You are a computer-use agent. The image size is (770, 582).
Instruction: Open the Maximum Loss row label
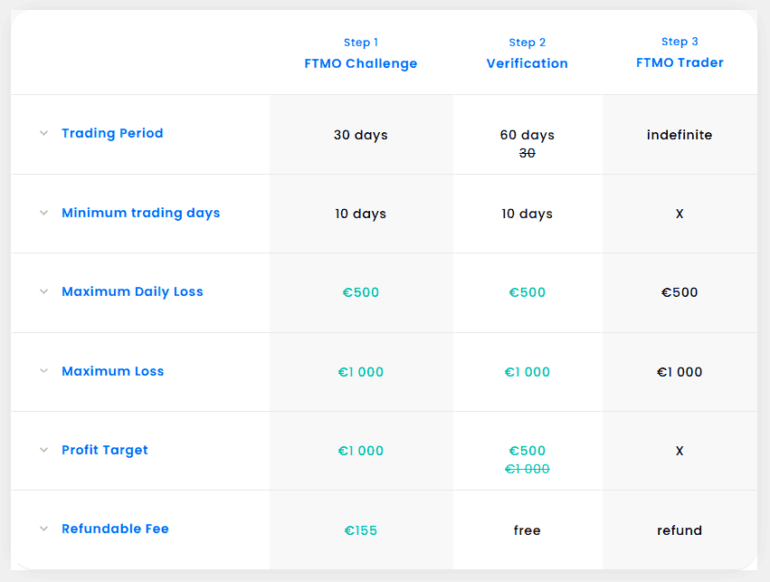(112, 371)
